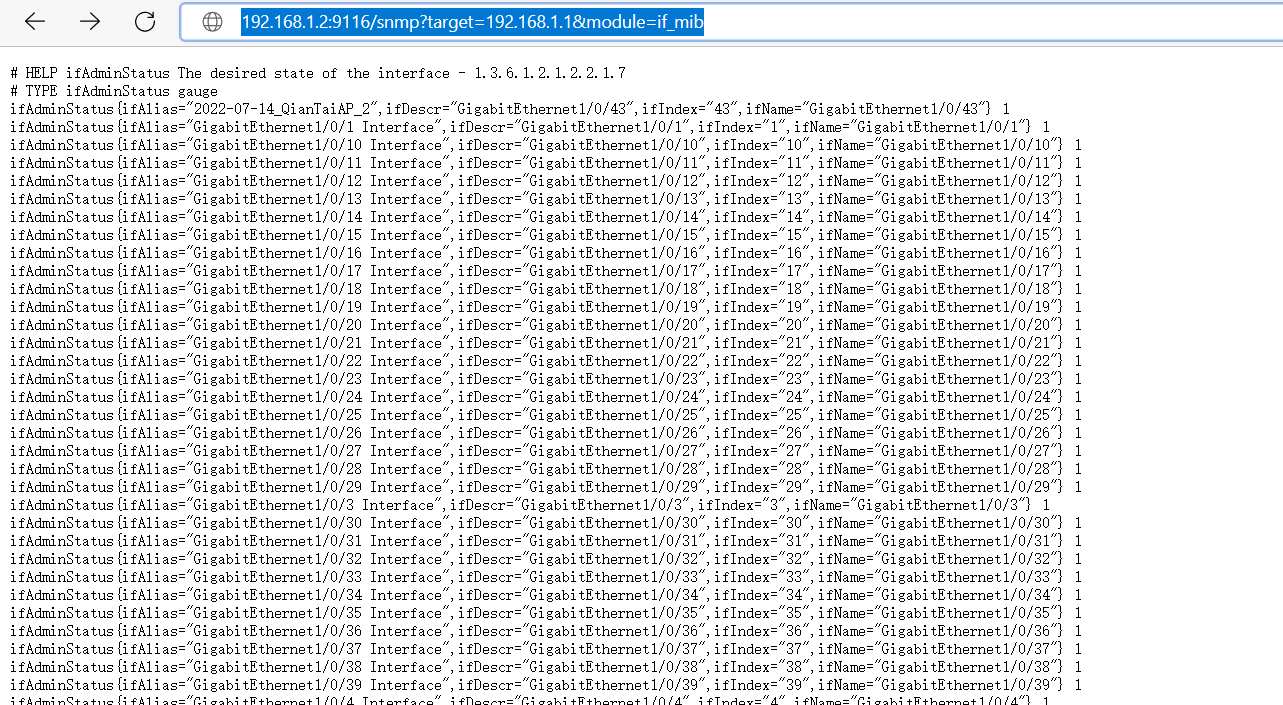Click the GigabitEthernet1/0/39 metric line

pyautogui.click(x=546, y=685)
